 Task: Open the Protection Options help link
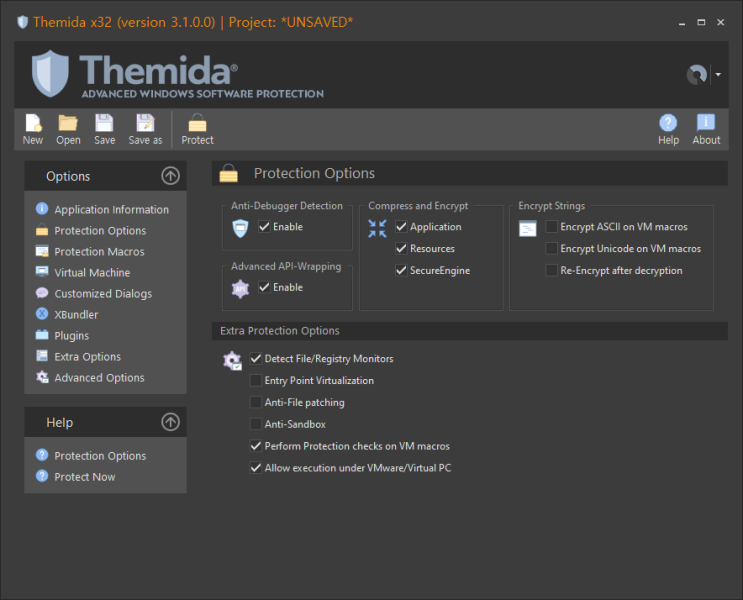[x=100, y=456]
